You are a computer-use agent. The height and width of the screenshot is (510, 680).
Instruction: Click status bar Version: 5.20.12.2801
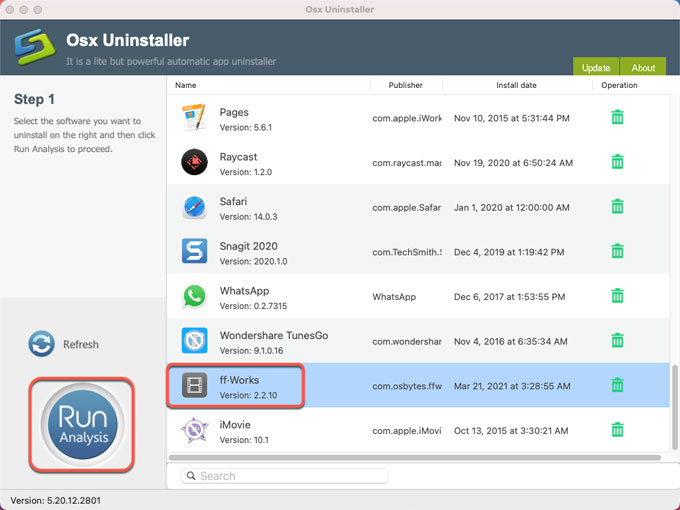point(55,500)
